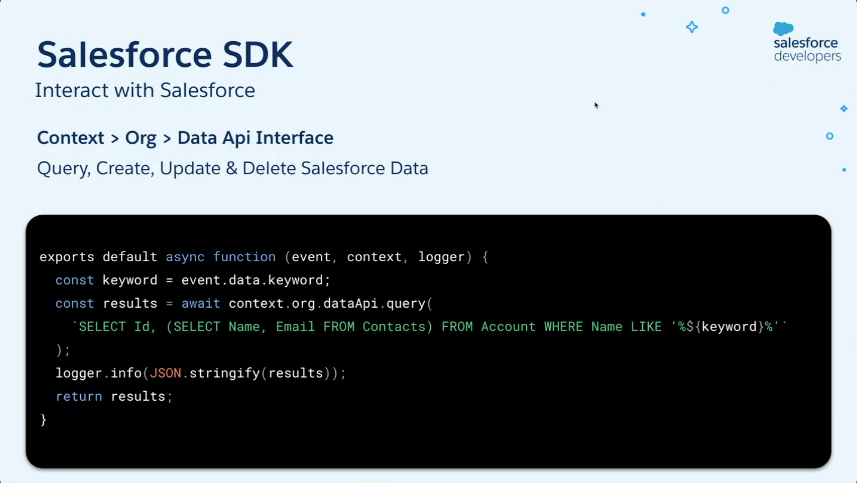Click the 'Context > Org > Data Api Interface' heading
Viewport: 857px width, 483px height.
(185, 138)
